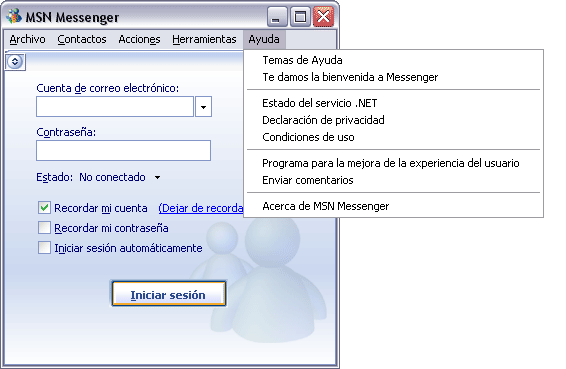This screenshot has height=369, width=566.
Task: Click the Contraseña password field
Action: click(x=123, y=150)
